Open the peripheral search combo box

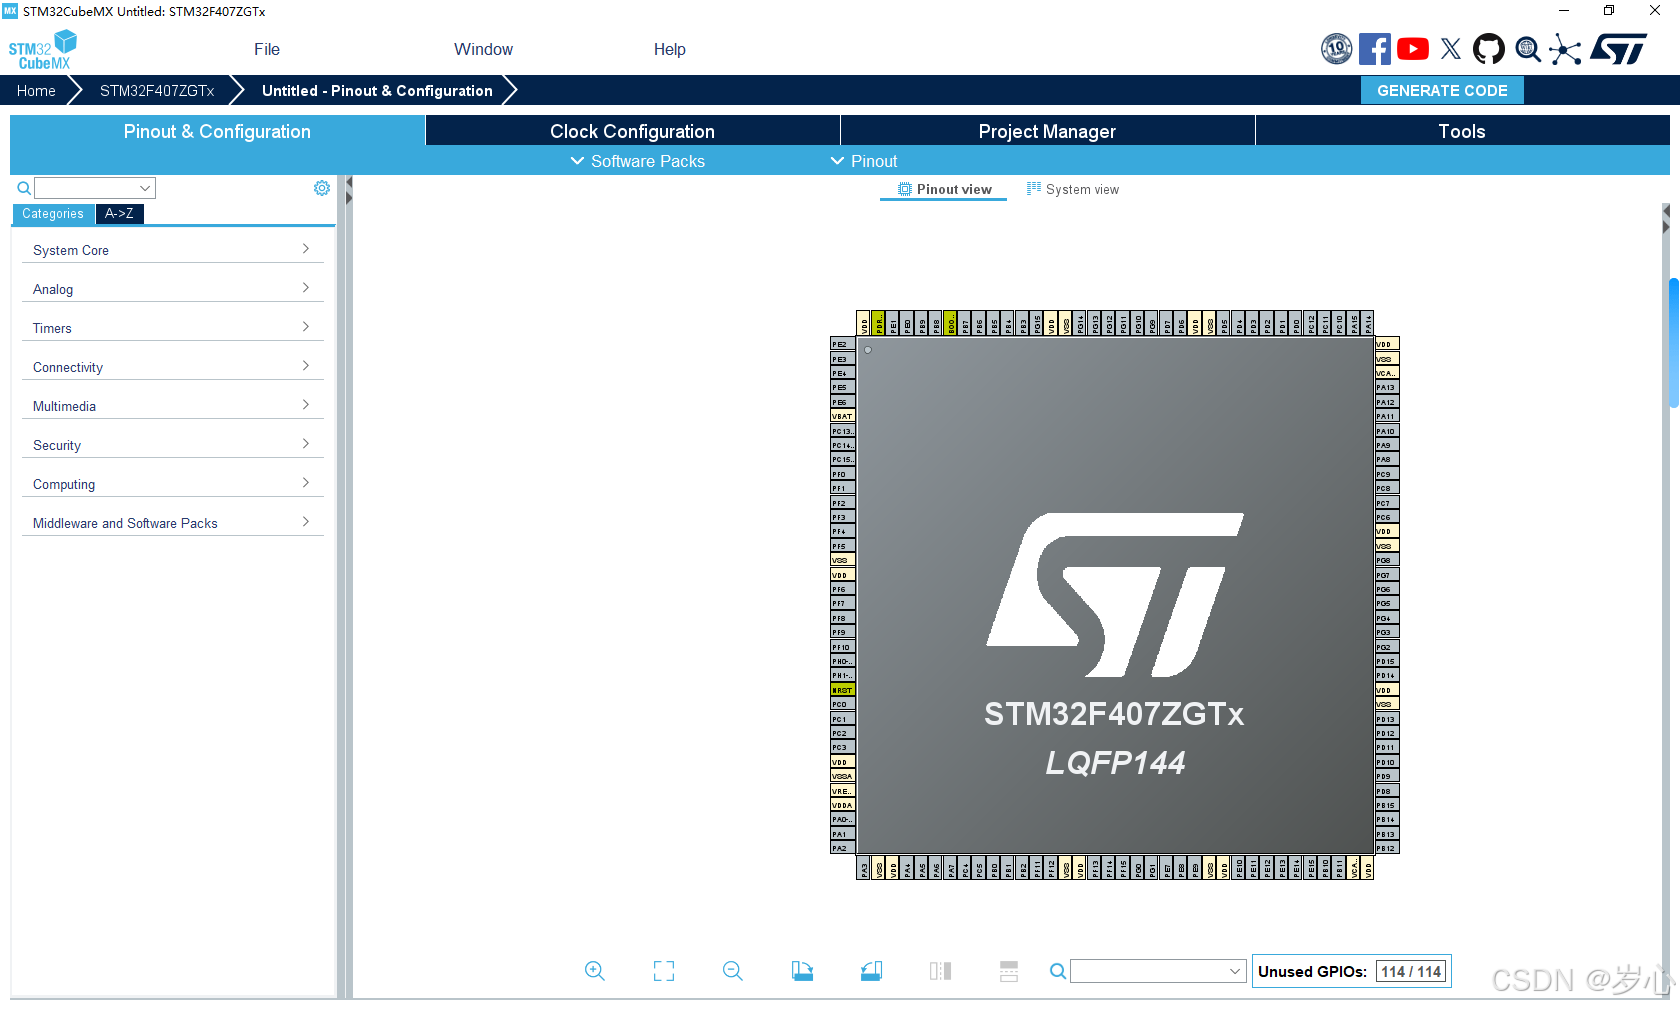[95, 188]
